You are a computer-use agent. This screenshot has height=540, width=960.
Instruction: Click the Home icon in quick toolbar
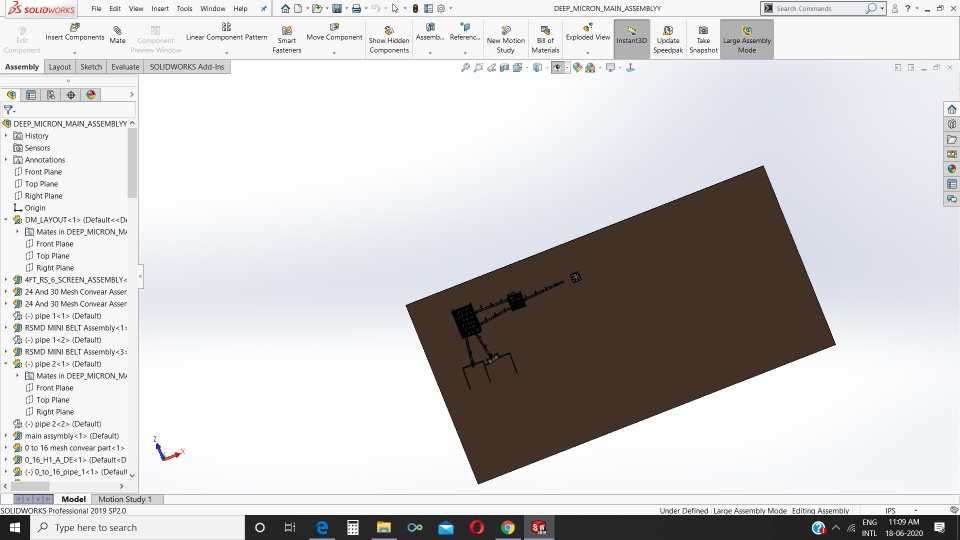click(x=285, y=9)
